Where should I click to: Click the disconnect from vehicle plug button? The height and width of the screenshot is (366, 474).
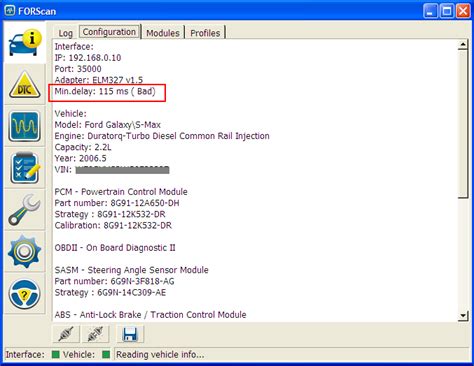(95, 334)
